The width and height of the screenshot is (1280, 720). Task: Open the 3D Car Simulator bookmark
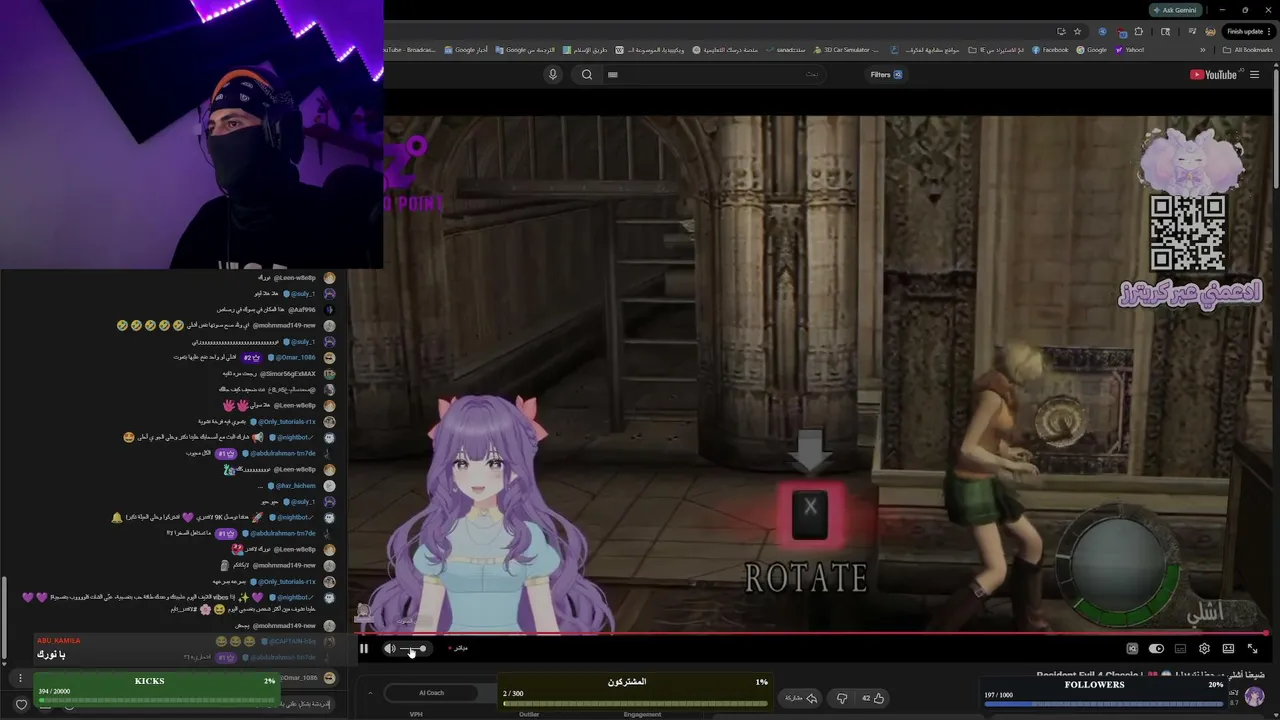pos(845,50)
